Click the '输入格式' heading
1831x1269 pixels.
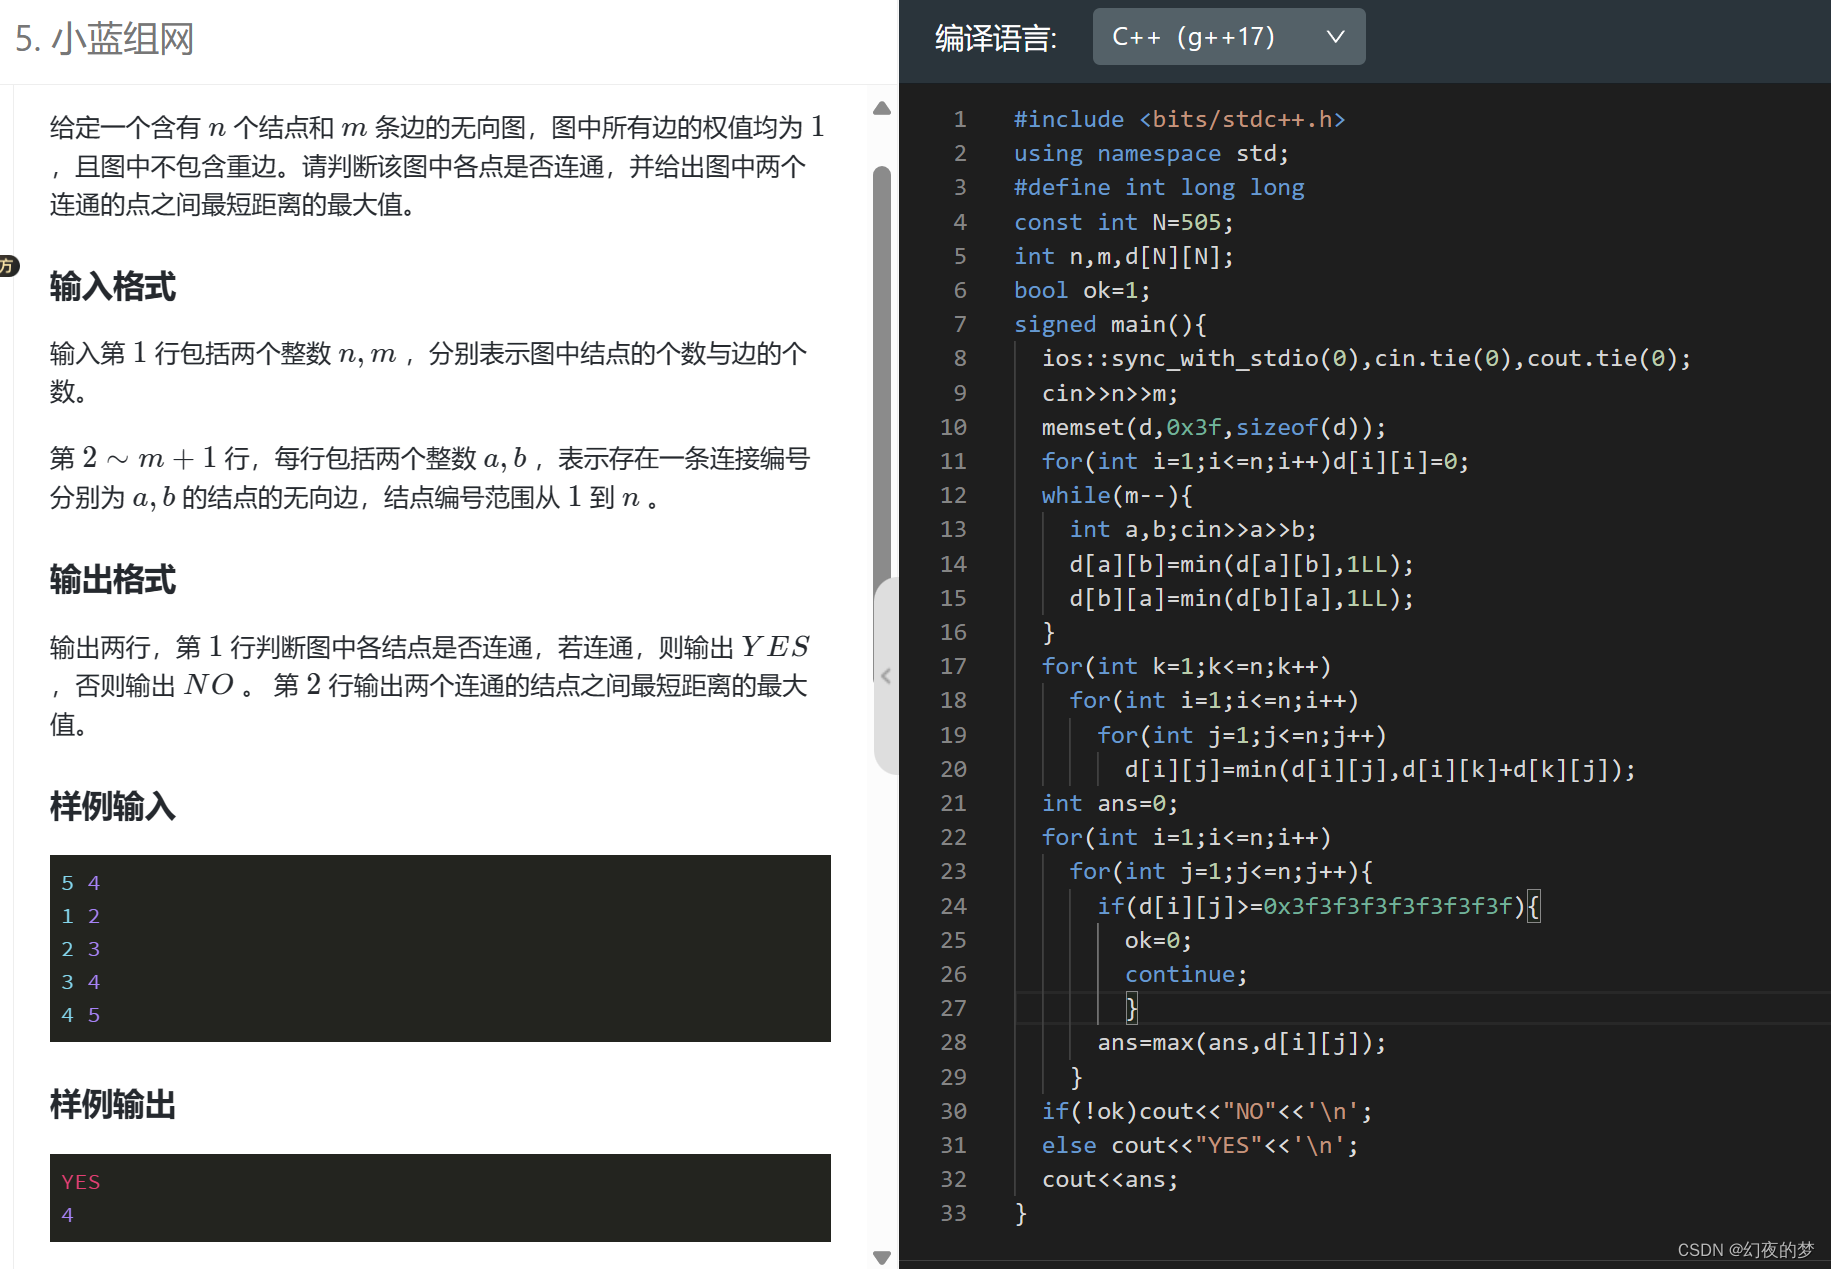click(x=113, y=287)
